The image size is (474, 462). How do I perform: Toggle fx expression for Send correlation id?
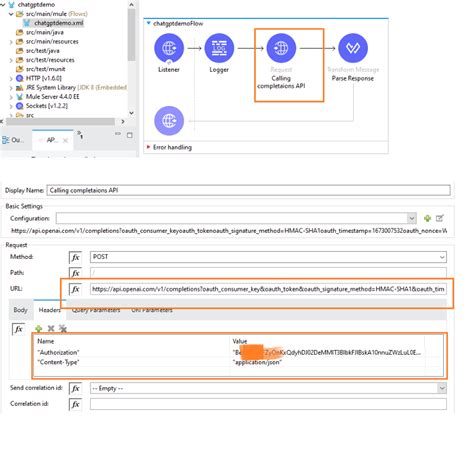click(x=75, y=388)
